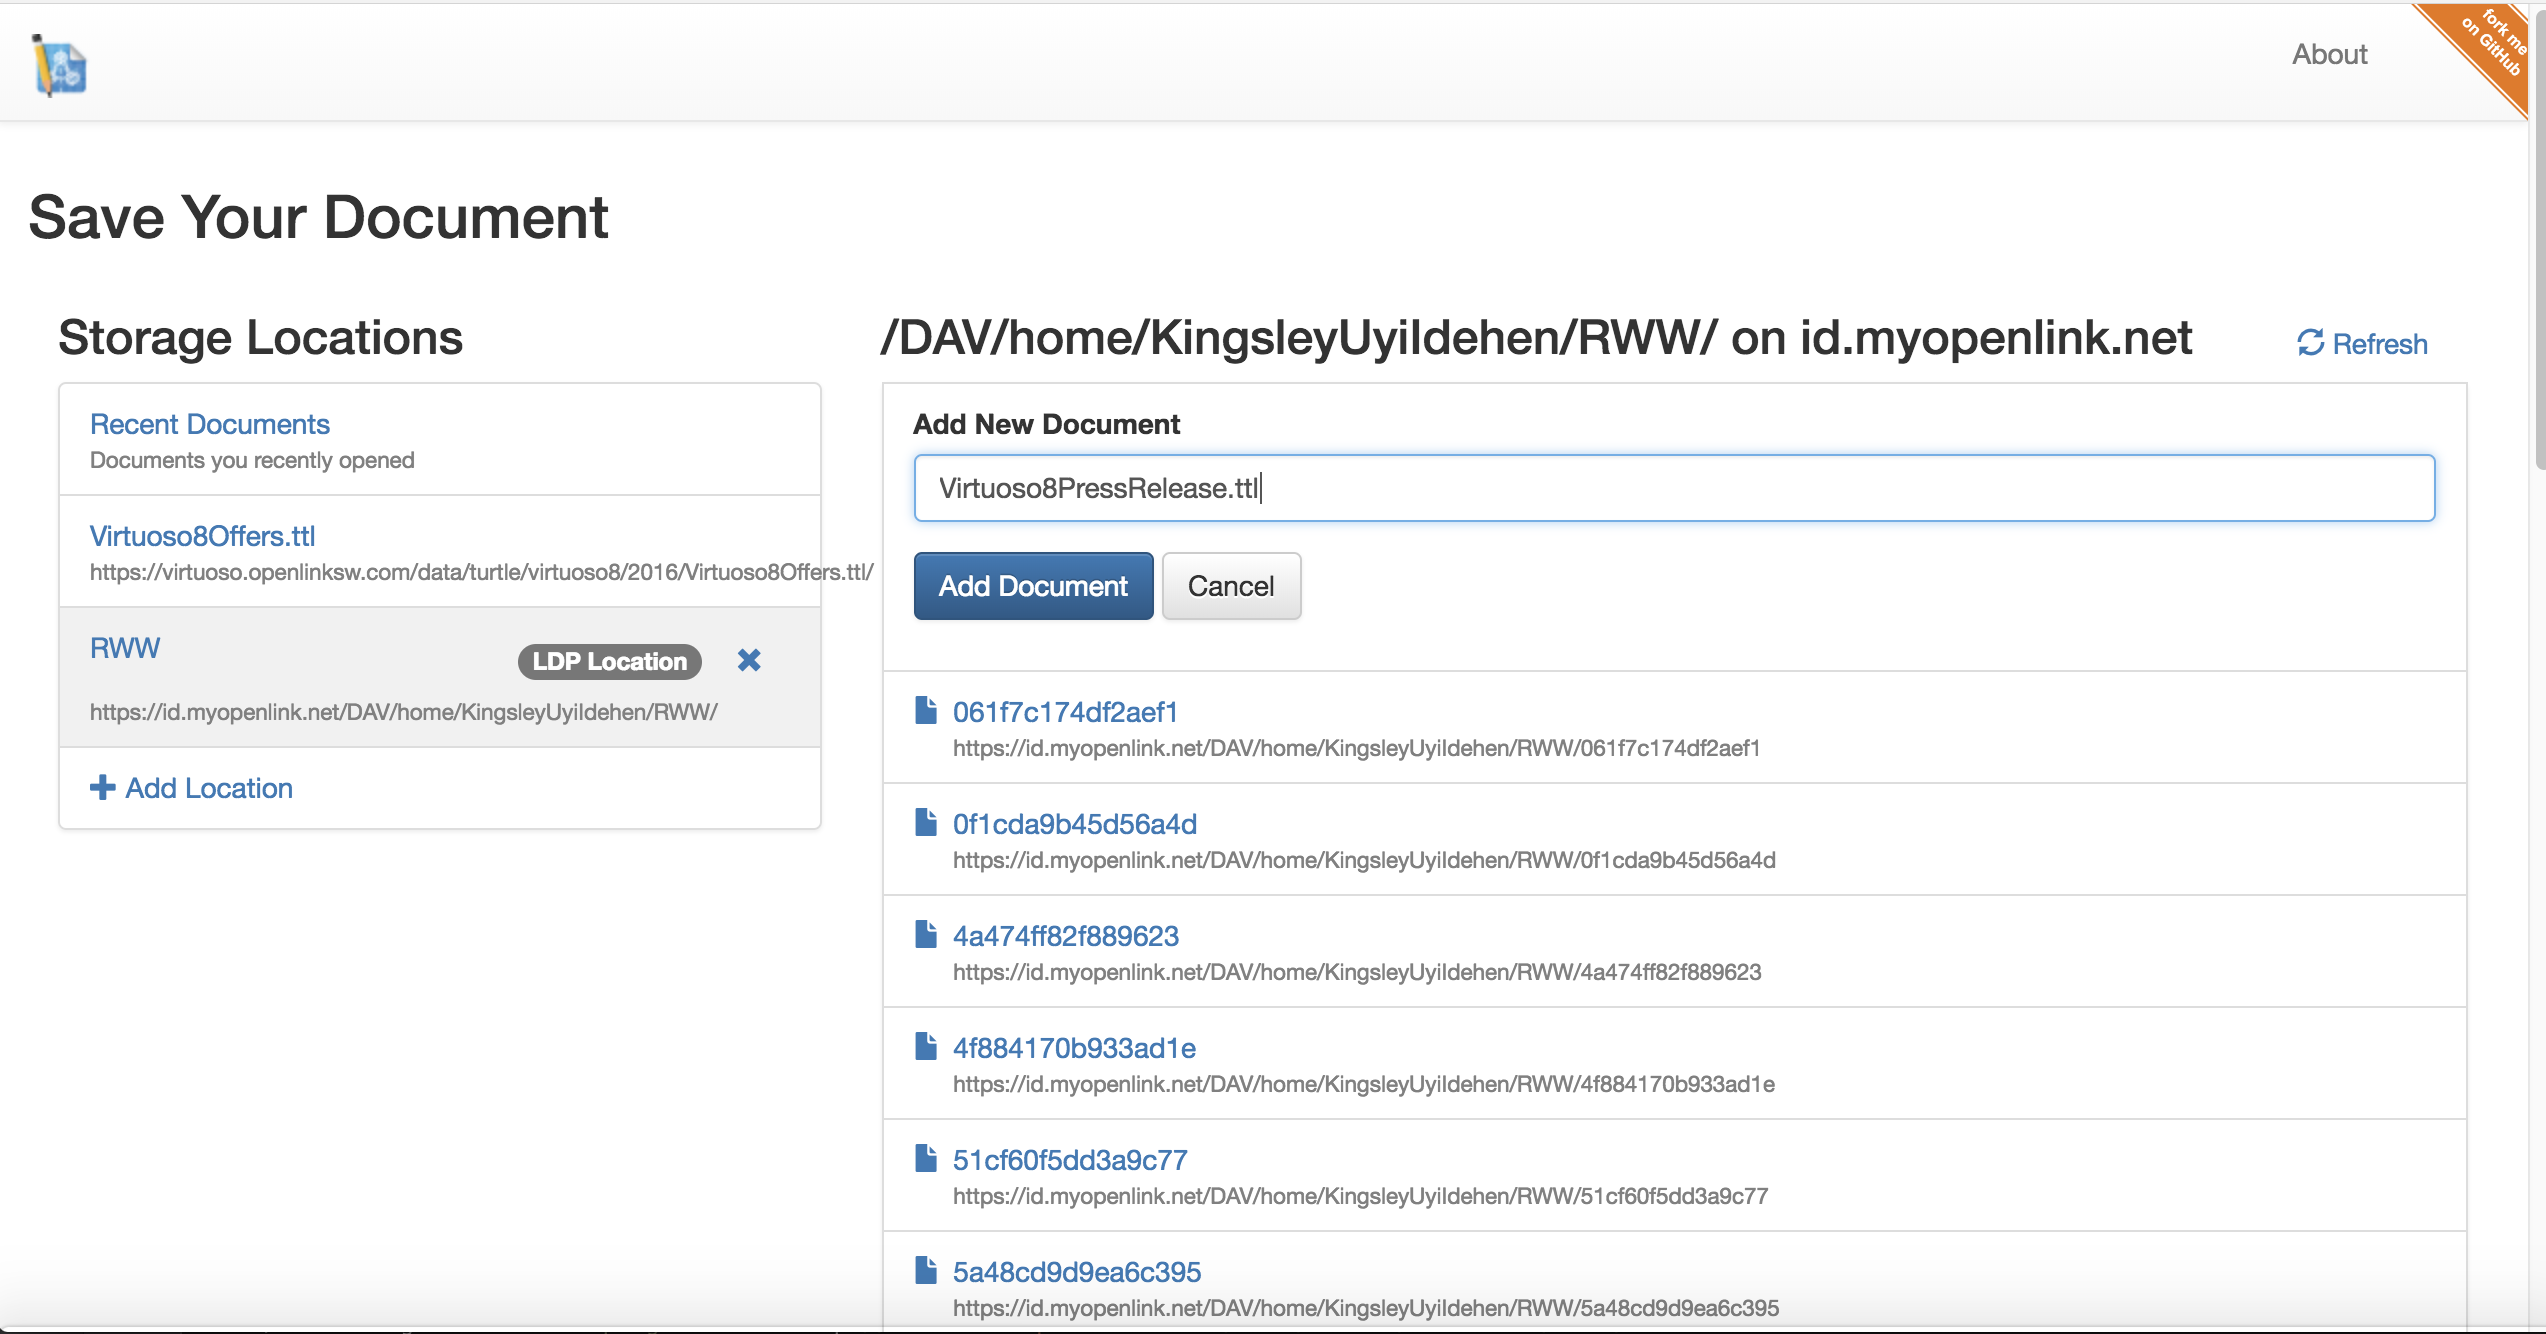This screenshot has width=2546, height=1334.
Task: Click the file icon beside 5a48cd9d9ea6c395
Action: tap(925, 1270)
